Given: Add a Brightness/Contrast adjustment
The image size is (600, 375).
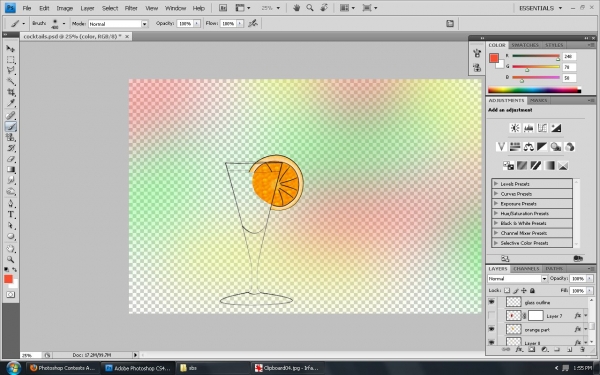Looking at the screenshot, I should point(515,128).
